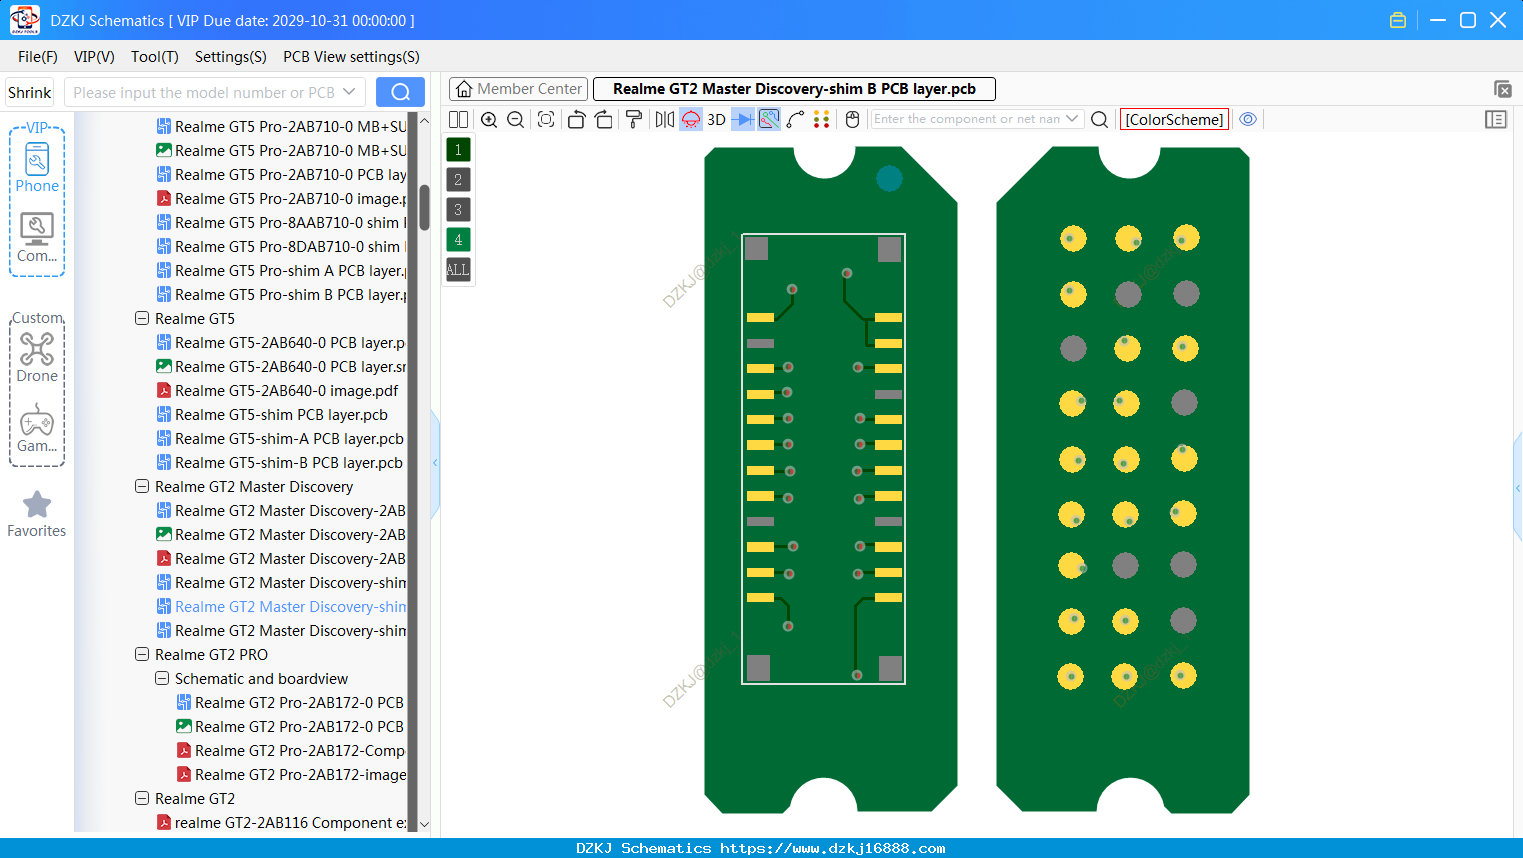Collapse Realme GT2 Master Discovery node

click(142, 486)
